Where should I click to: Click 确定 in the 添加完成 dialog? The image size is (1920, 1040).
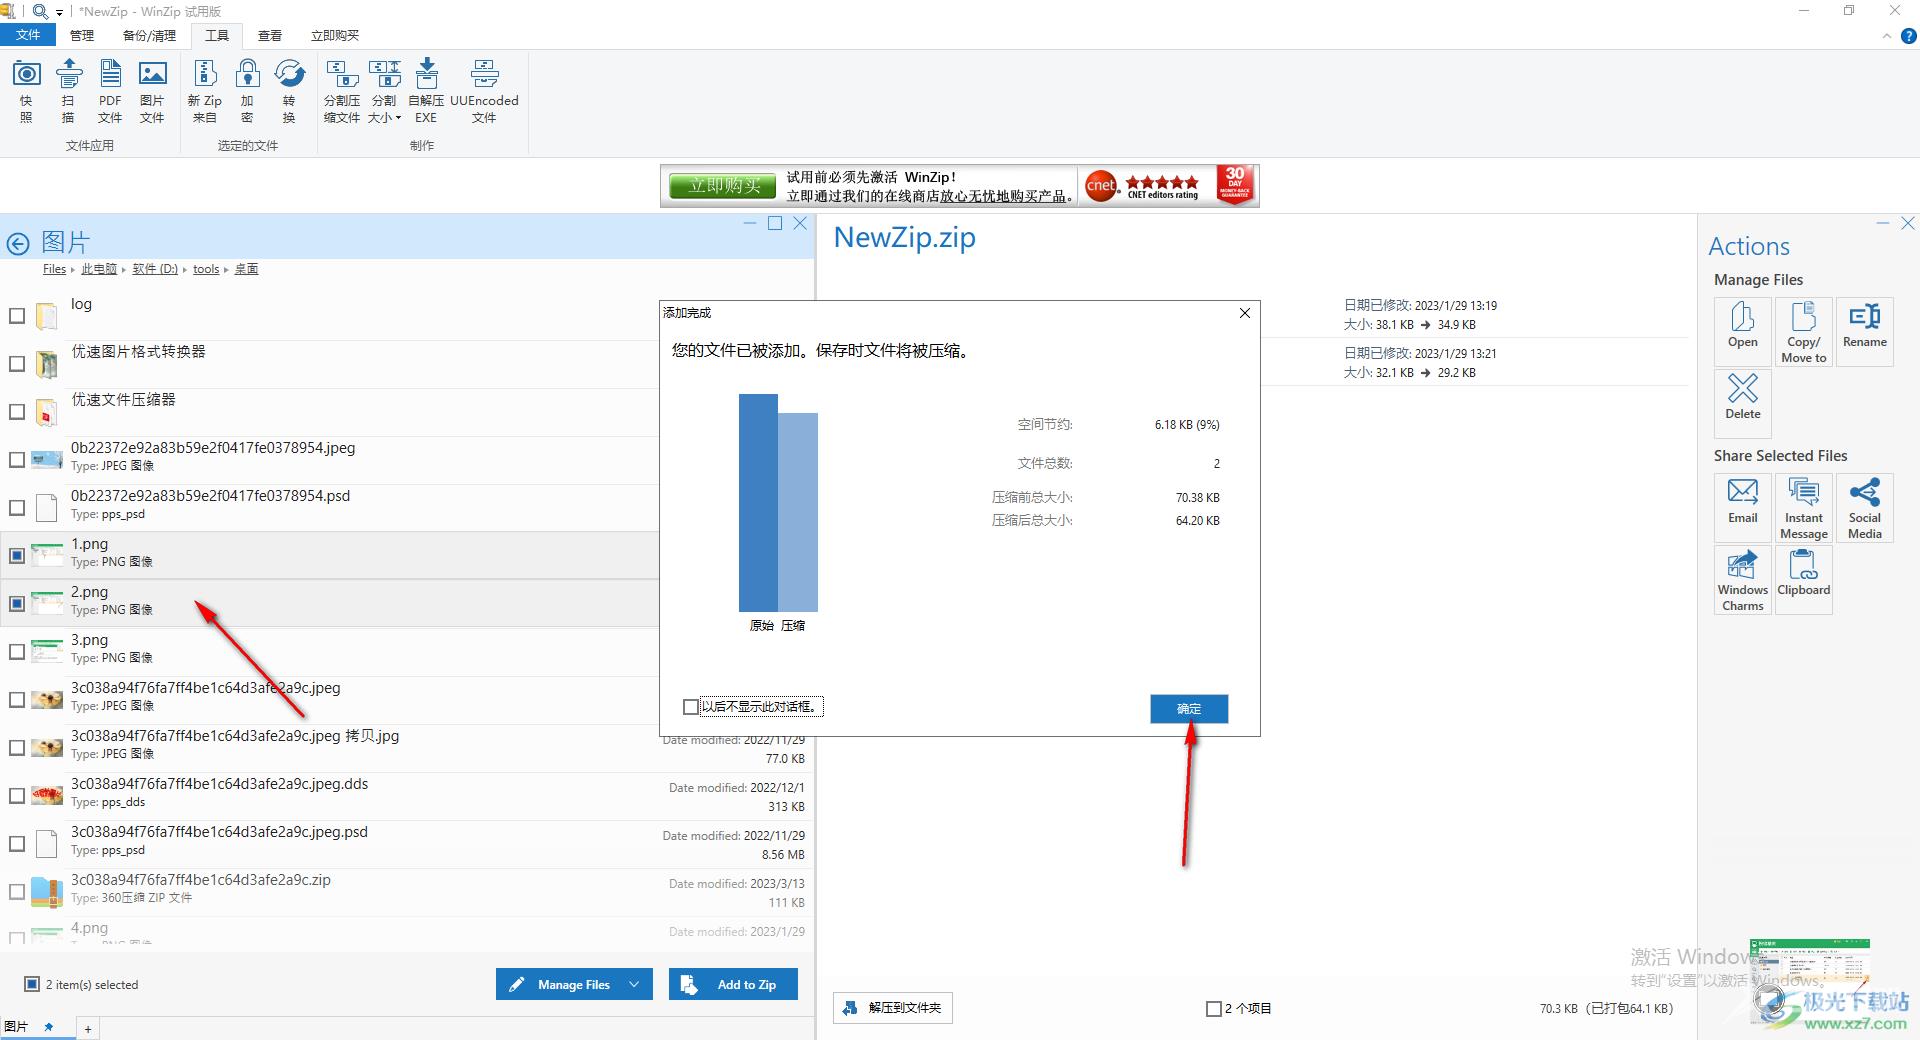pyautogui.click(x=1189, y=708)
